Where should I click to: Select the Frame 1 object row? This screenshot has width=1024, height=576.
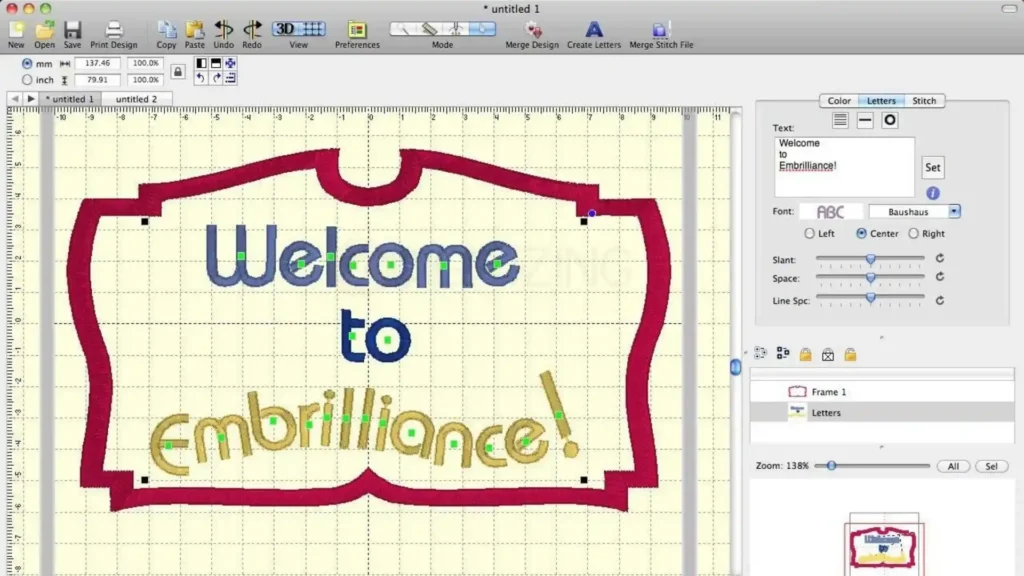coord(882,392)
